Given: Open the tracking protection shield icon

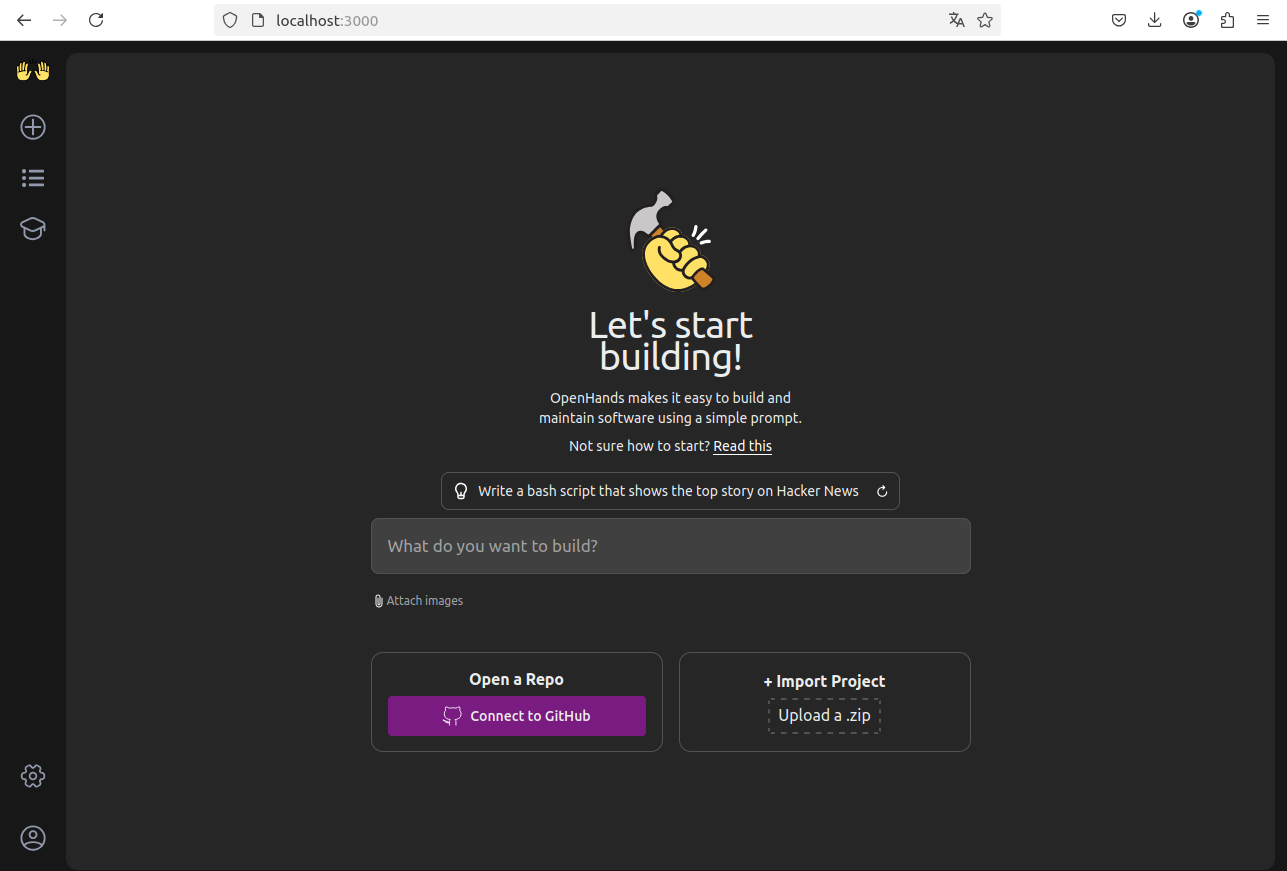Looking at the screenshot, I should (230, 19).
